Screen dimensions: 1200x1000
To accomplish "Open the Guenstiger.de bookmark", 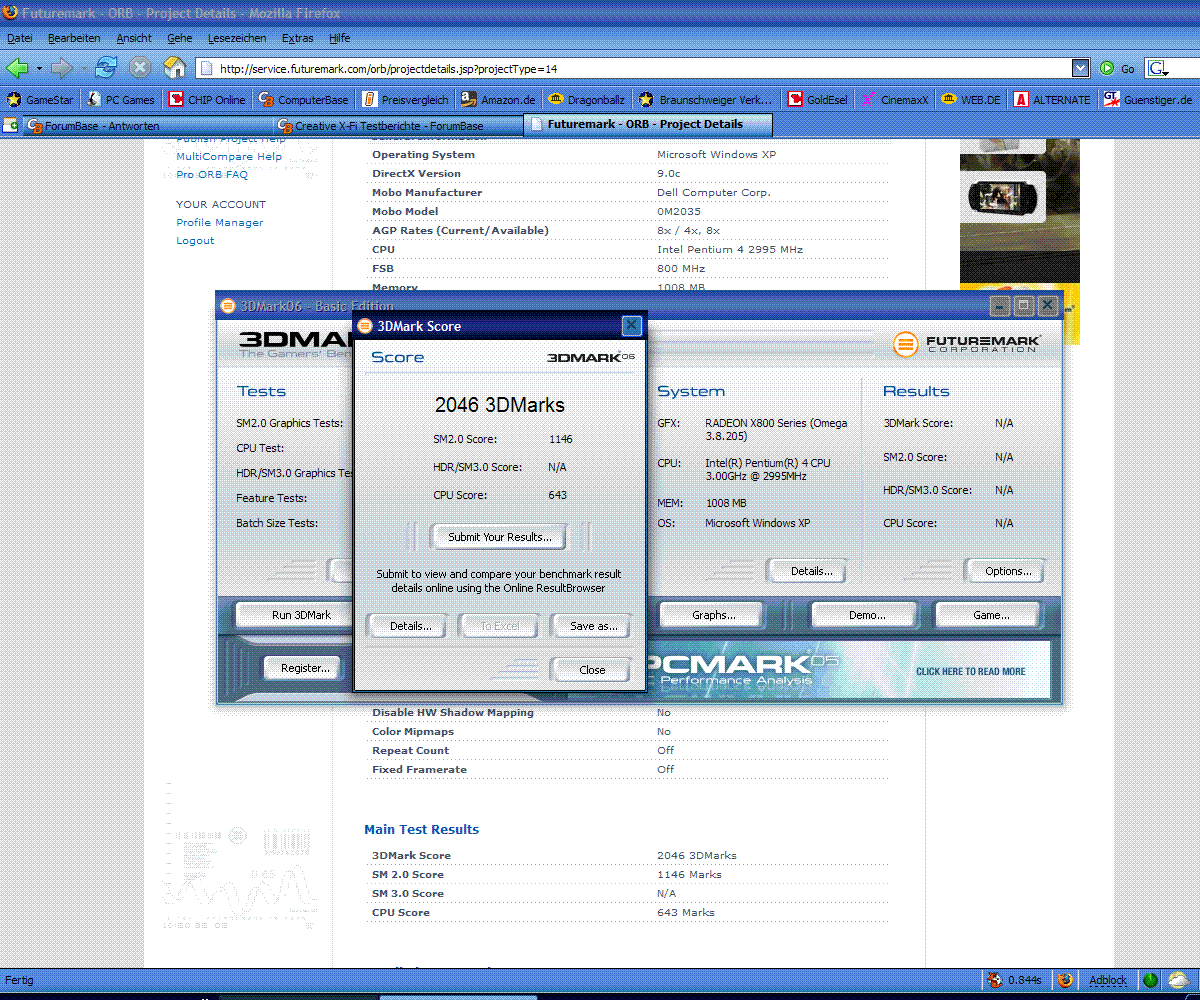I will point(1148,100).
